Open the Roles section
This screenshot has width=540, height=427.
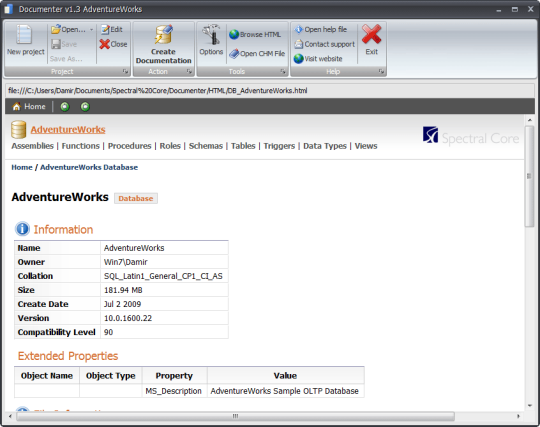pos(170,146)
